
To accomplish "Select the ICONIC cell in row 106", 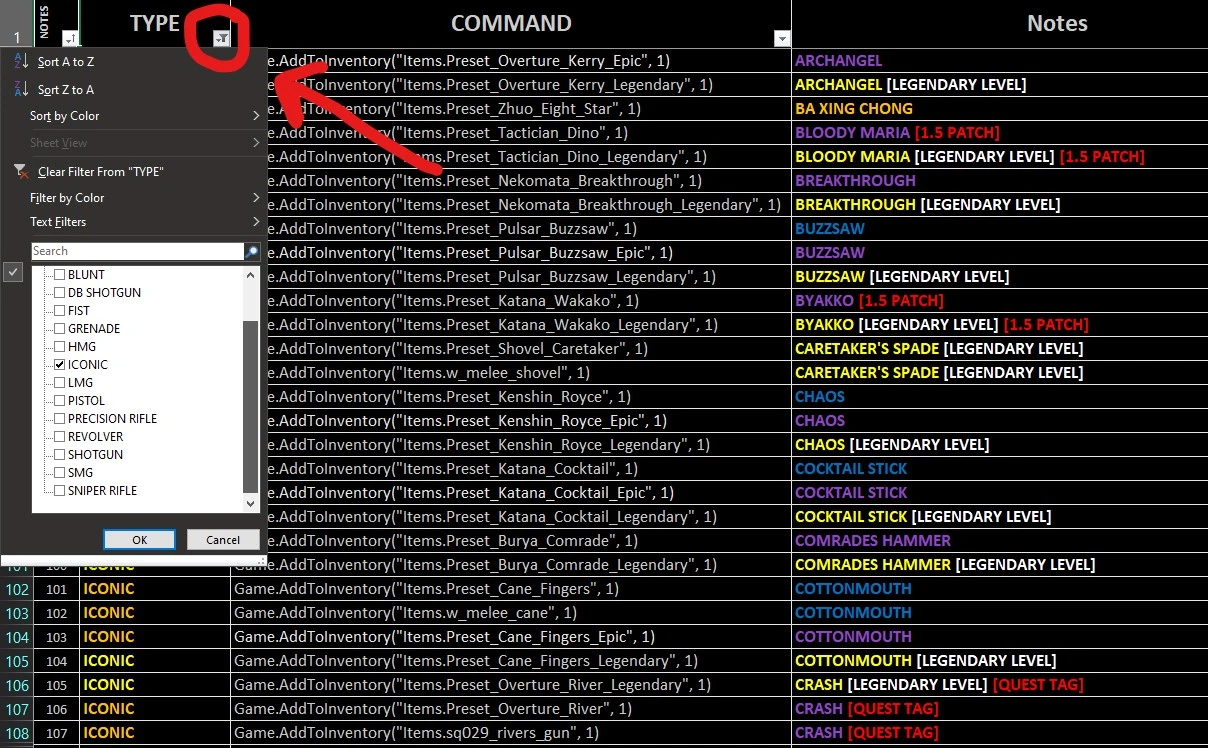I will [x=155, y=685].
